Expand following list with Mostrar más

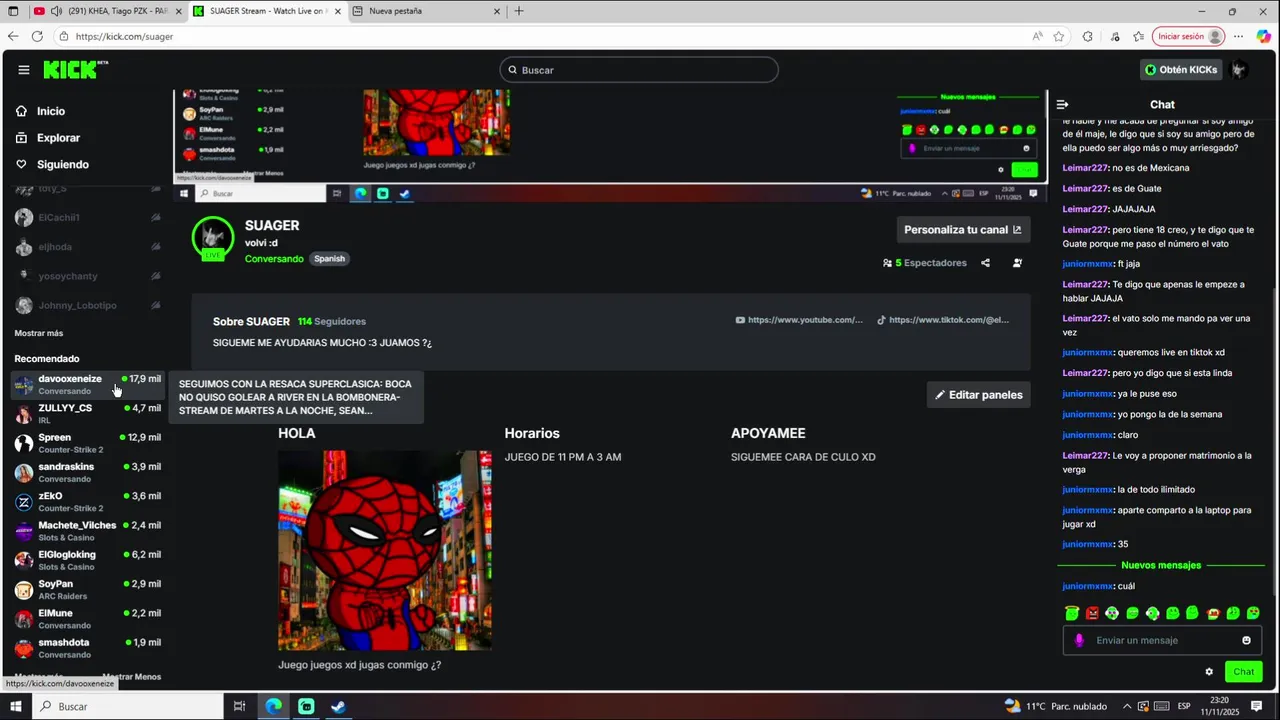tap(39, 333)
